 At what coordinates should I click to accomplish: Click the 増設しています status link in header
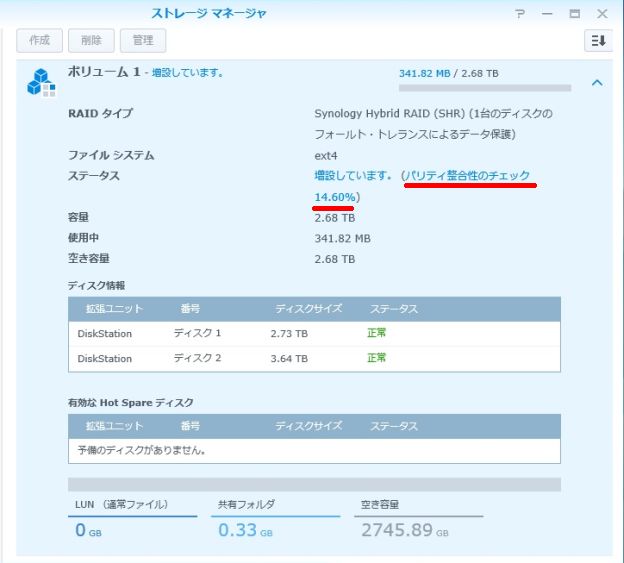(x=187, y=73)
